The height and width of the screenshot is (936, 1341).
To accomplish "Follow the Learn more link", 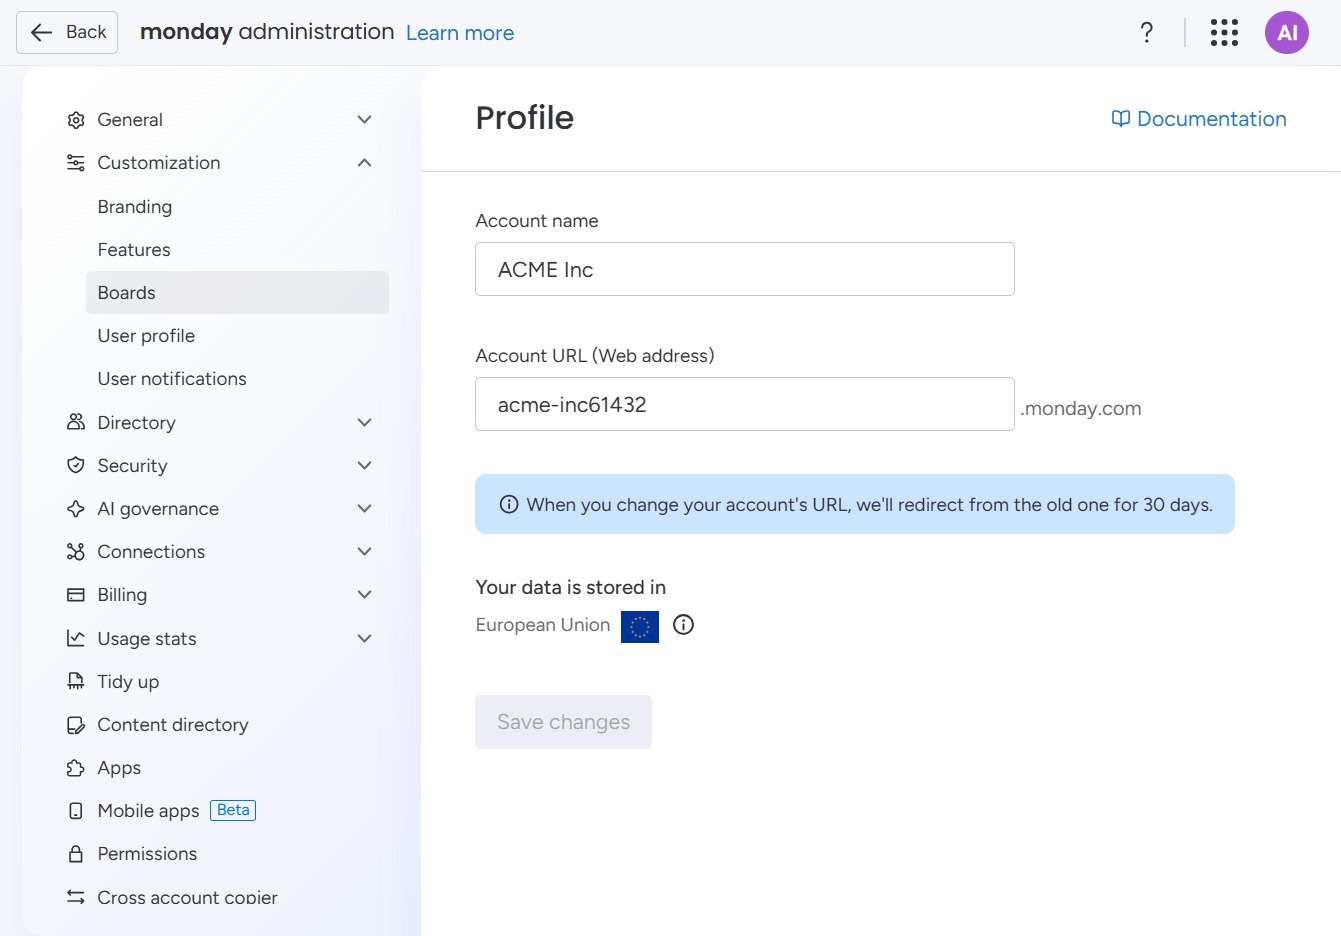I will tap(460, 33).
